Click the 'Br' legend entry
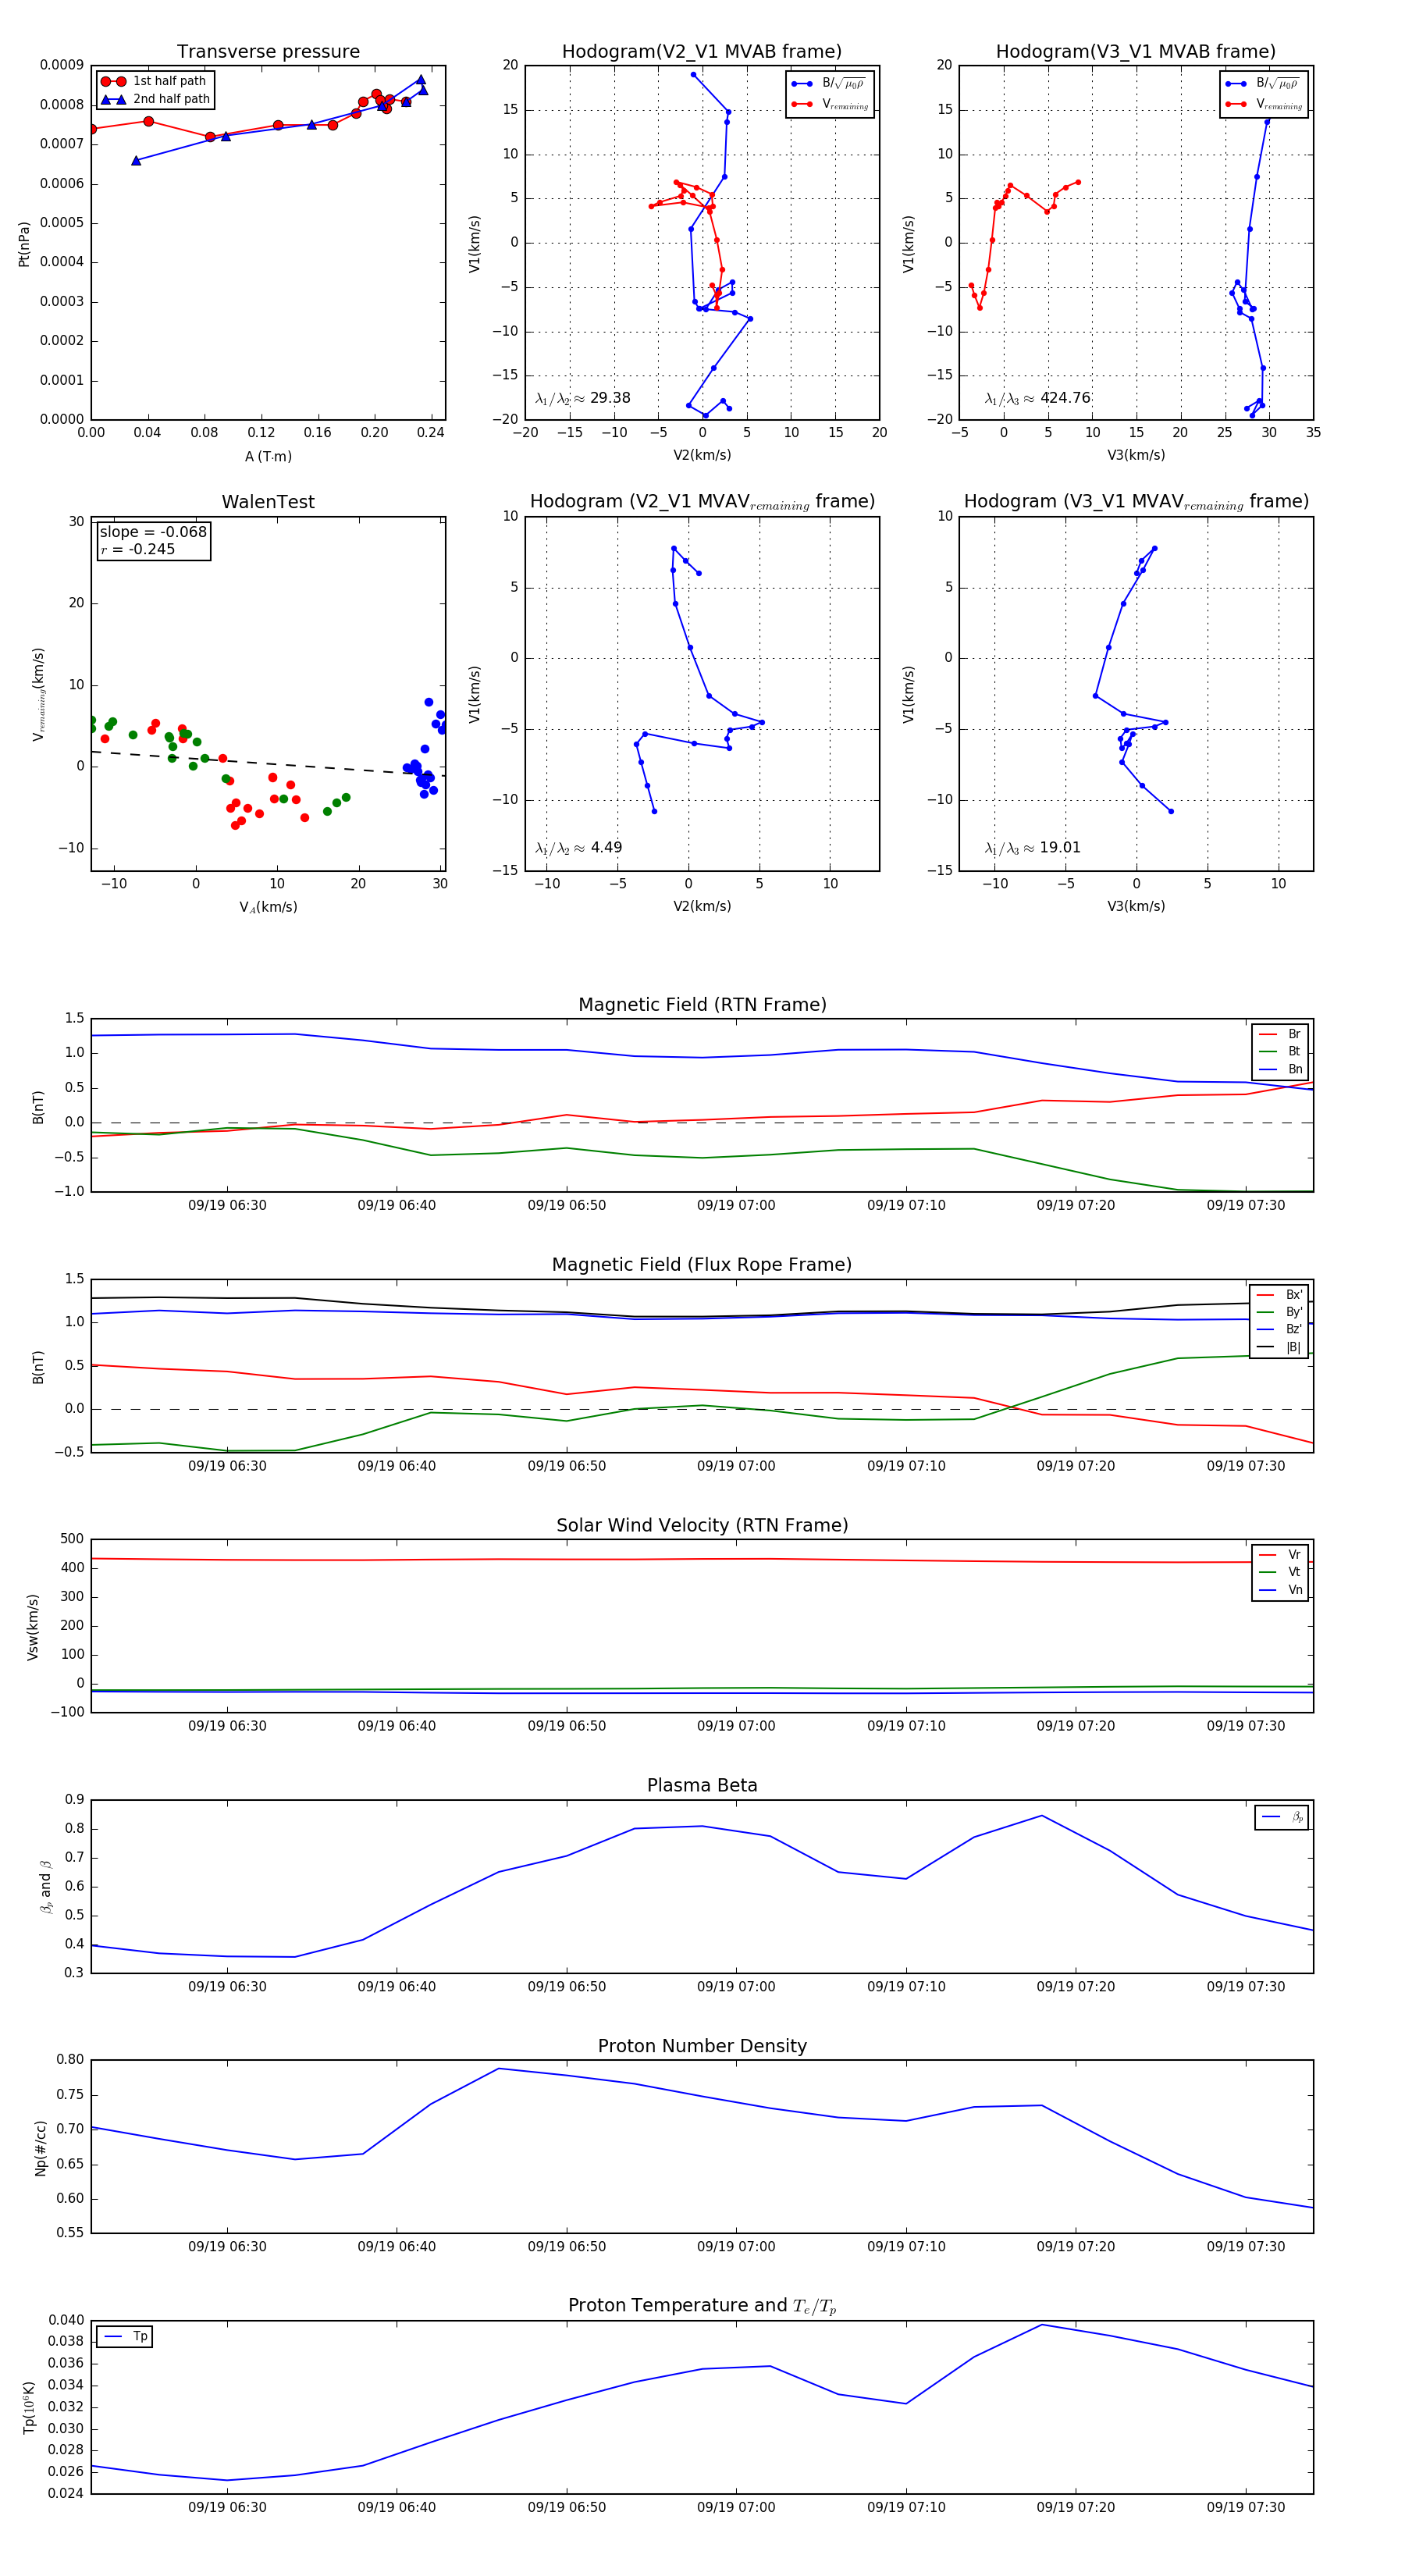The image size is (1405, 2576). [1281, 1034]
